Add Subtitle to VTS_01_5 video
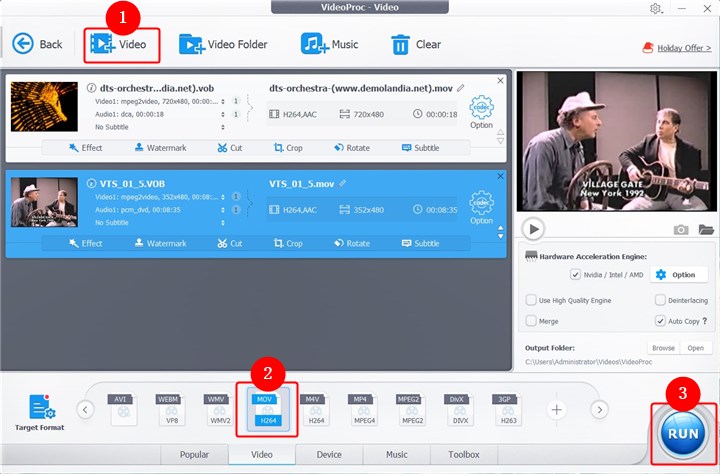The height and width of the screenshot is (474, 720). [x=420, y=243]
